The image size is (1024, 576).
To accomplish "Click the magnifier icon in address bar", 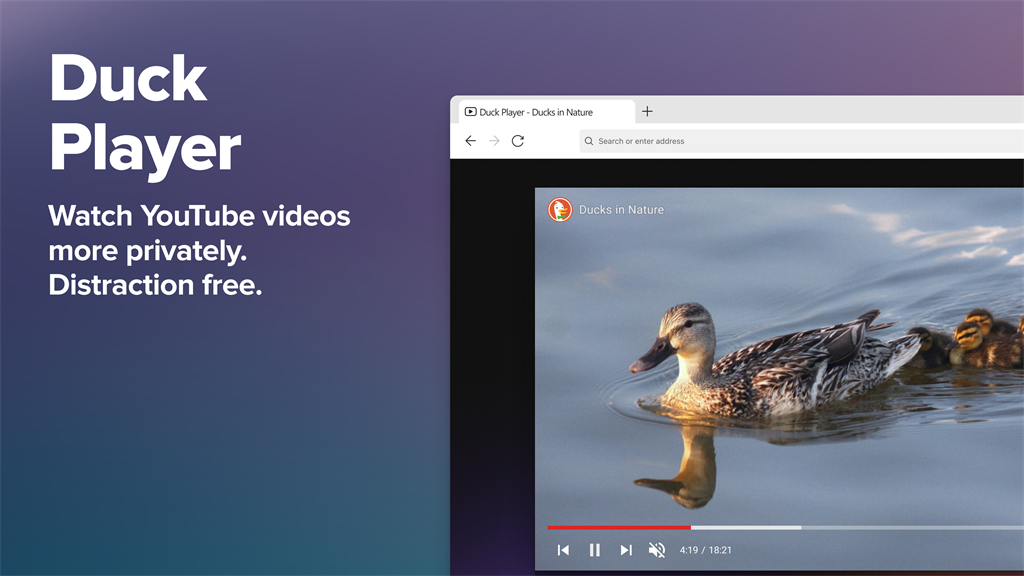I will pyautogui.click(x=589, y=141).
